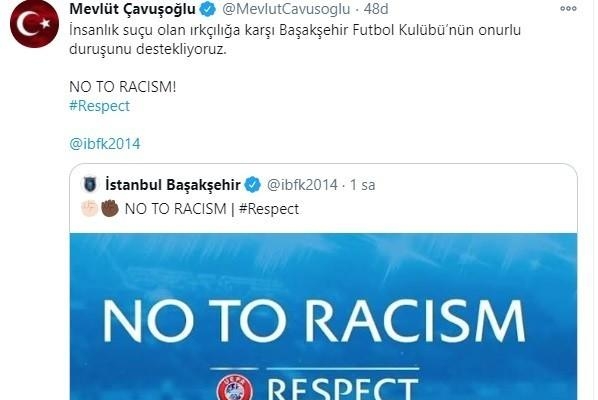Viewport: 598px width, 400px height.
Task: Open the @ibfk2014 mention link
Action: tap(105, 144)
